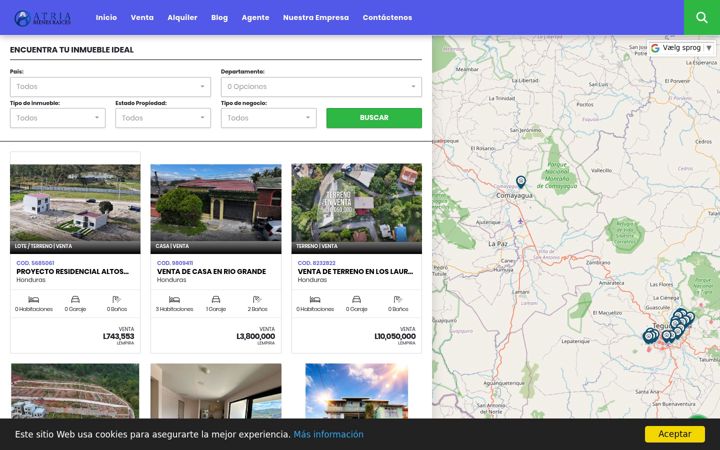Click the LOTE / TERRENO | VENTA tag

(43, 246)
